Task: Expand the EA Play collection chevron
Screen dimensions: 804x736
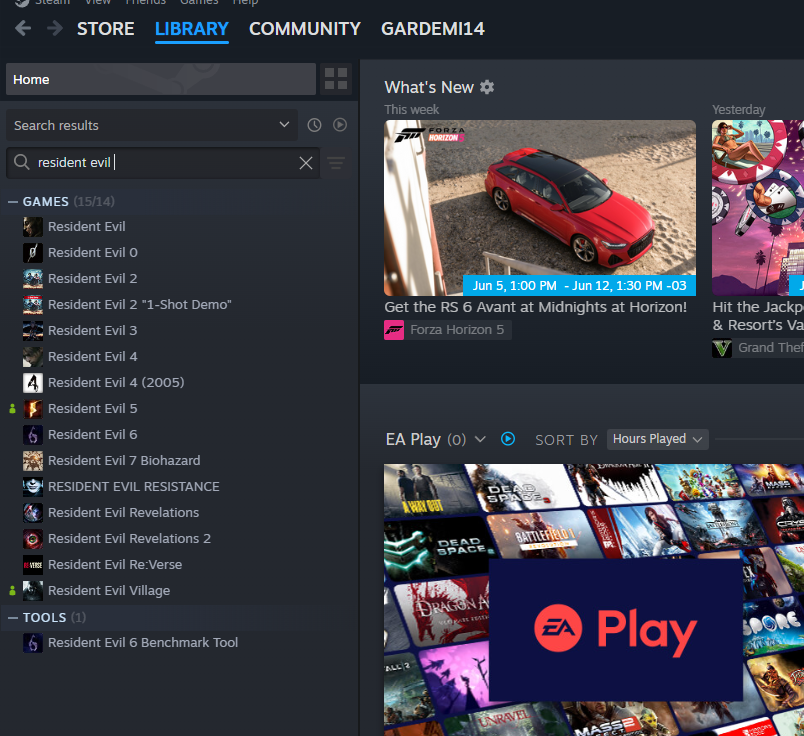Action: (480, 439)
